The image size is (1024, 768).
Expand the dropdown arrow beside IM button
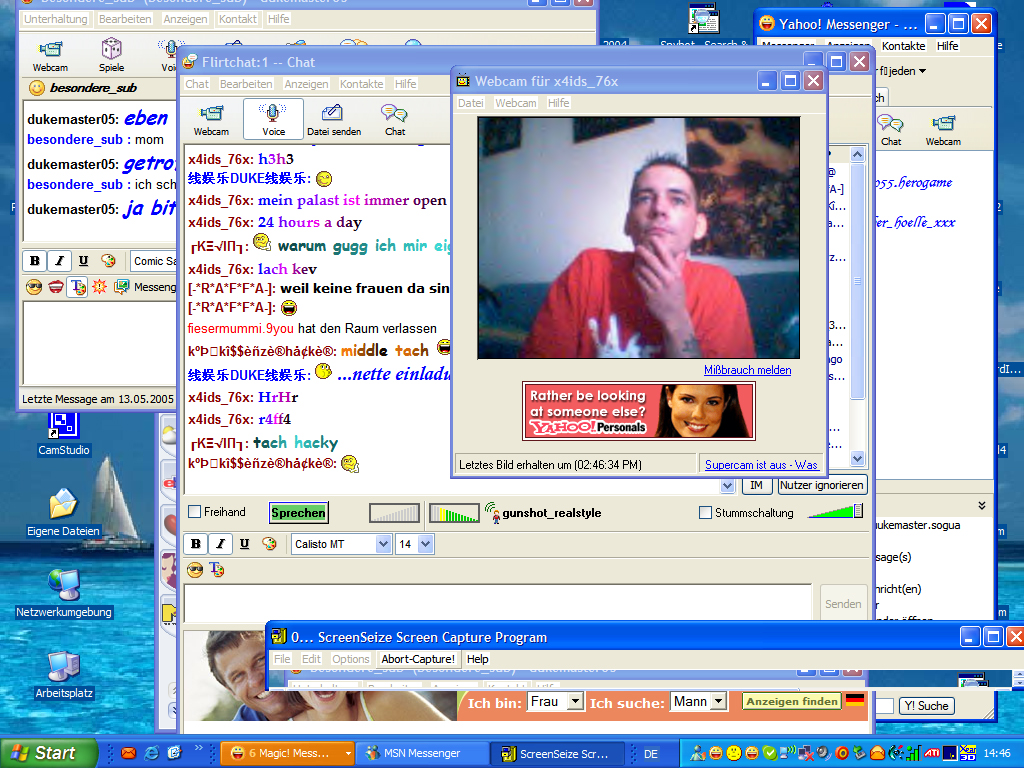728,485
